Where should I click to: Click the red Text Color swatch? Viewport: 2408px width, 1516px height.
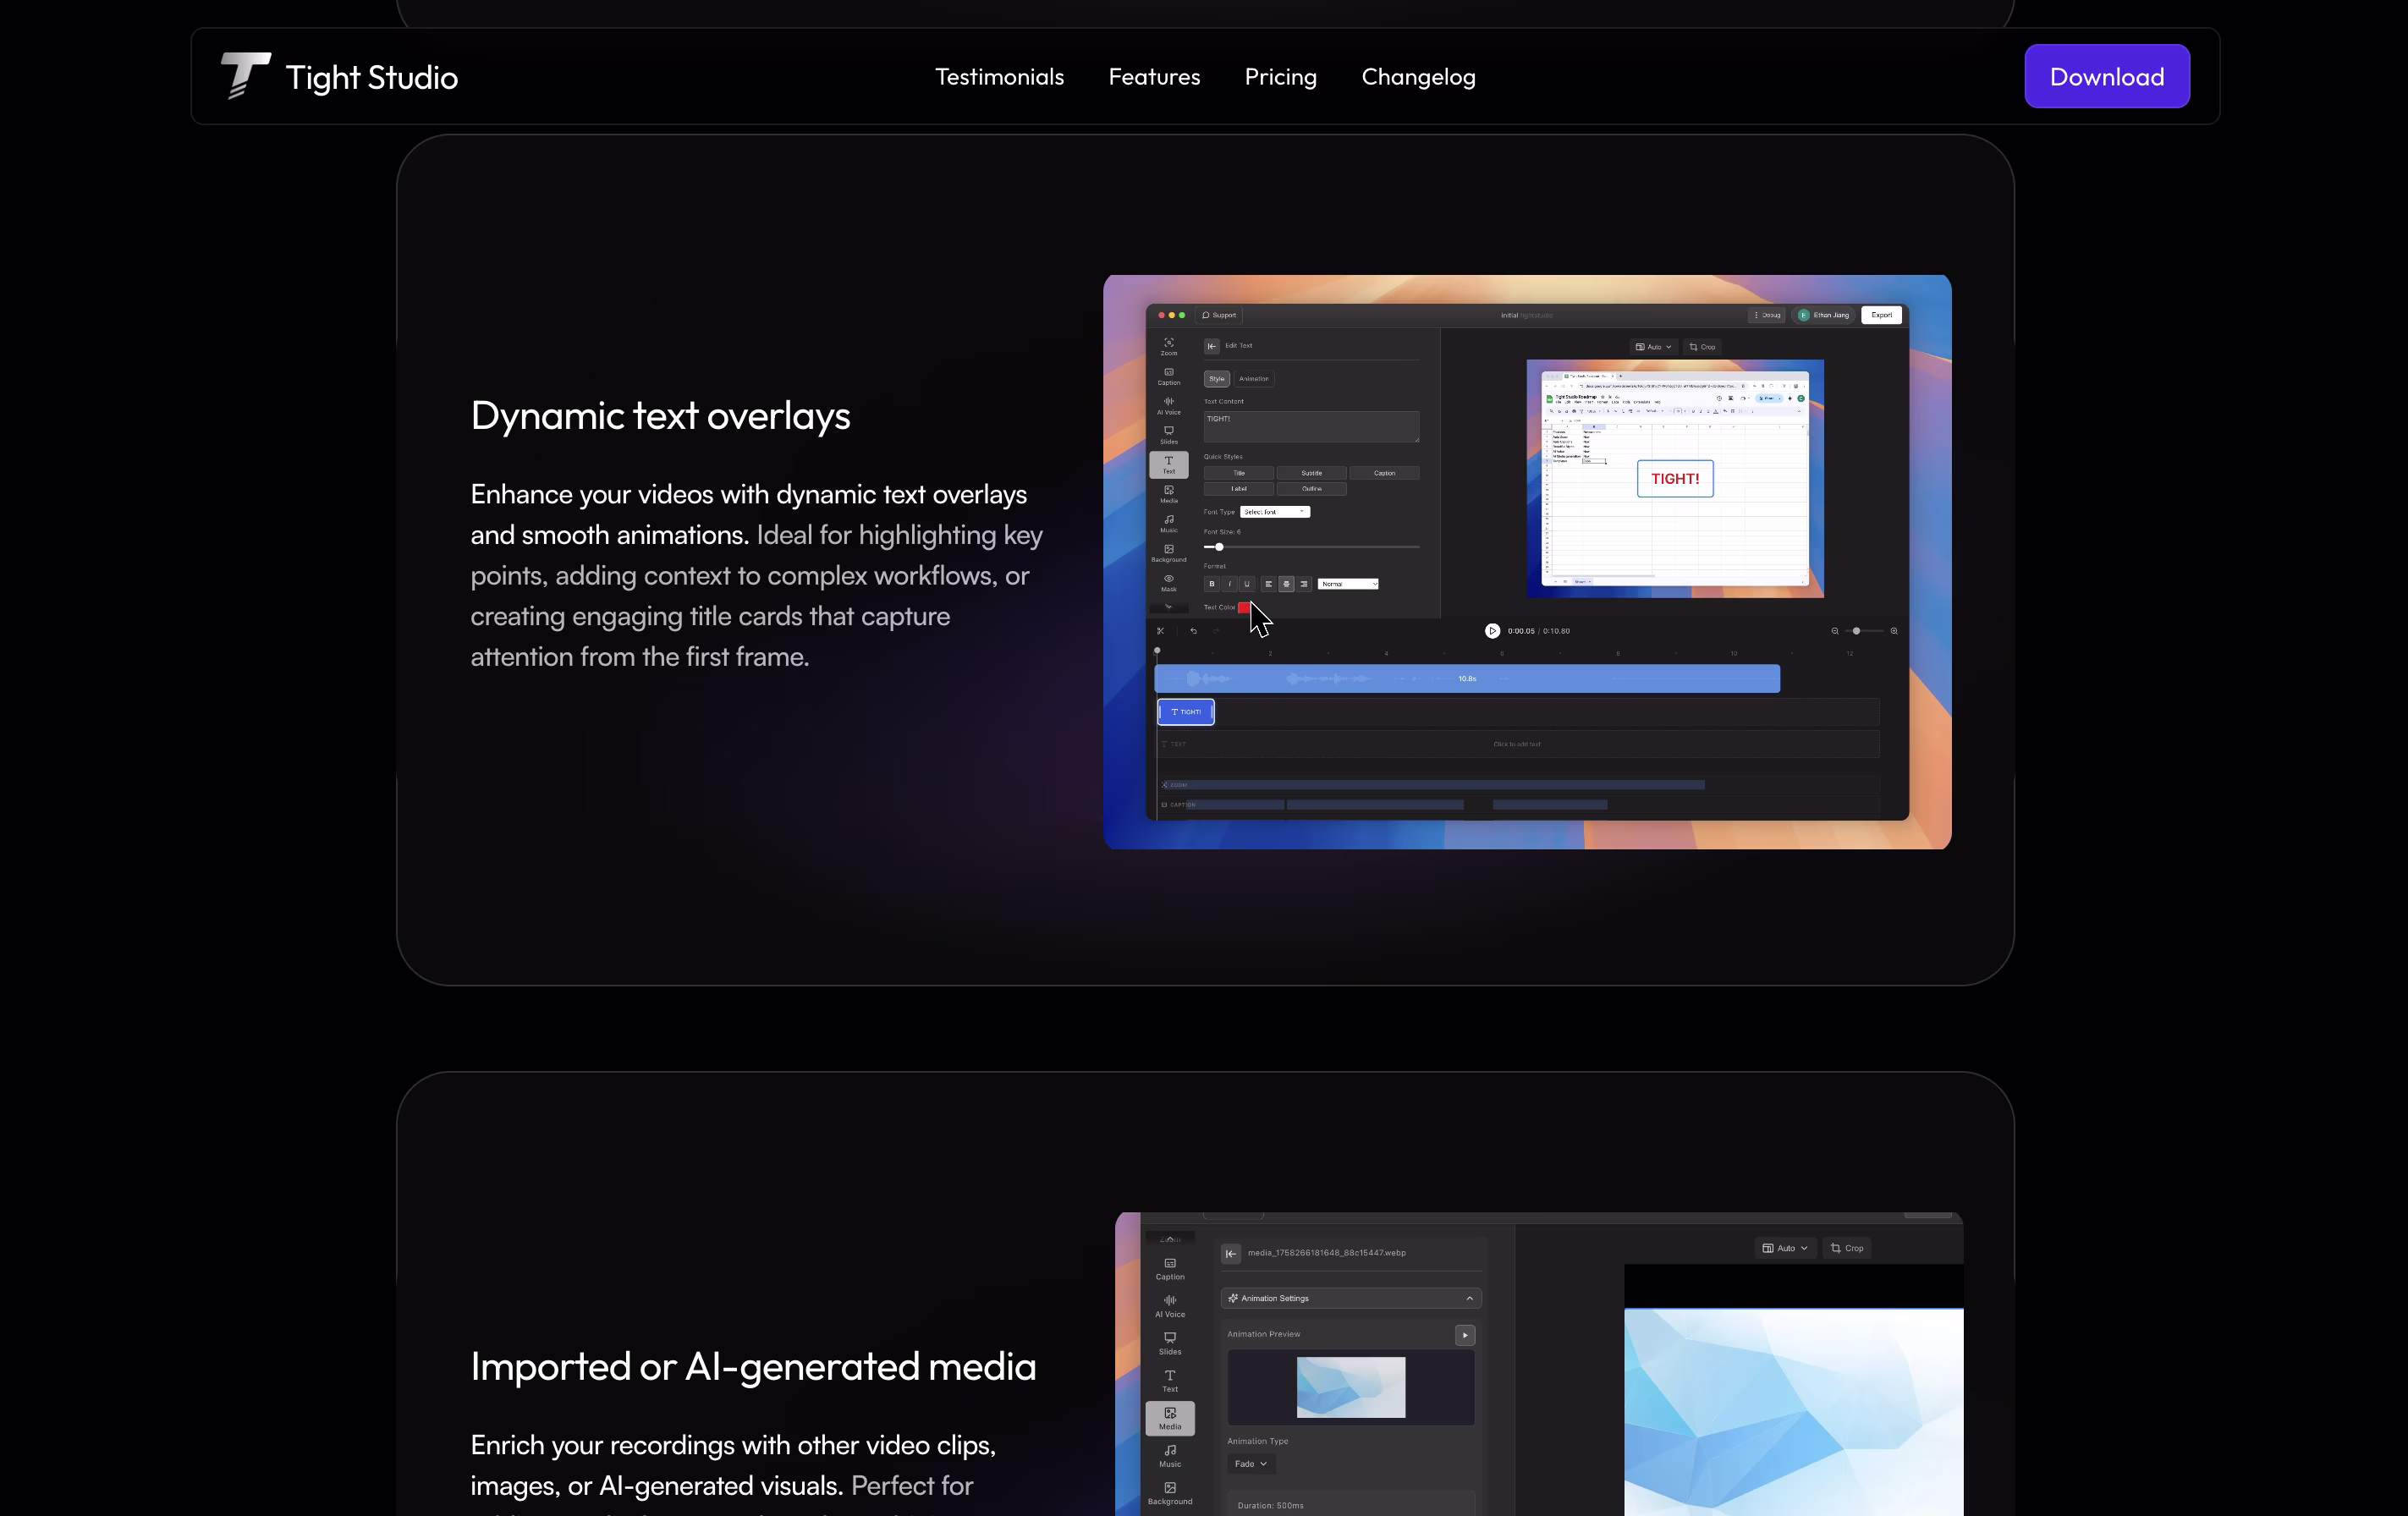[1243, 608]
